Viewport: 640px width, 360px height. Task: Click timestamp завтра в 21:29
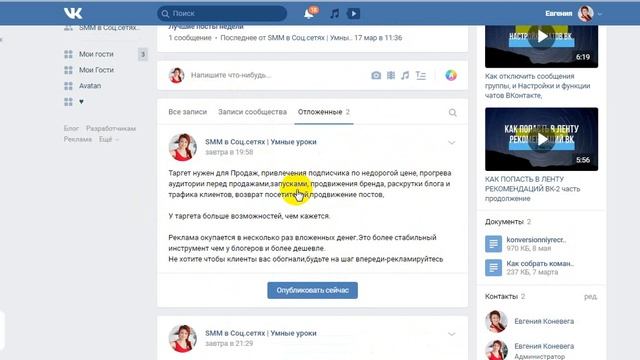click(x=229, y=343)
